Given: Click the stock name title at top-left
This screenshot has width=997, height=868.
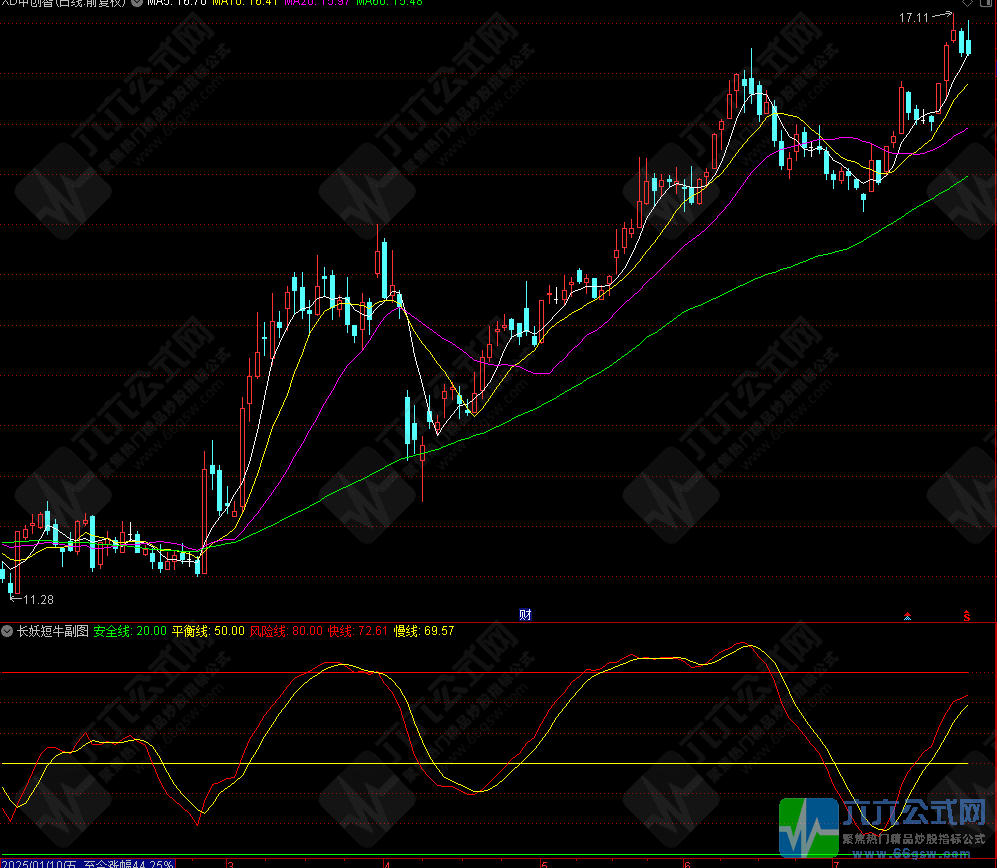Looking at the screenshot, I should pos(65,3).
